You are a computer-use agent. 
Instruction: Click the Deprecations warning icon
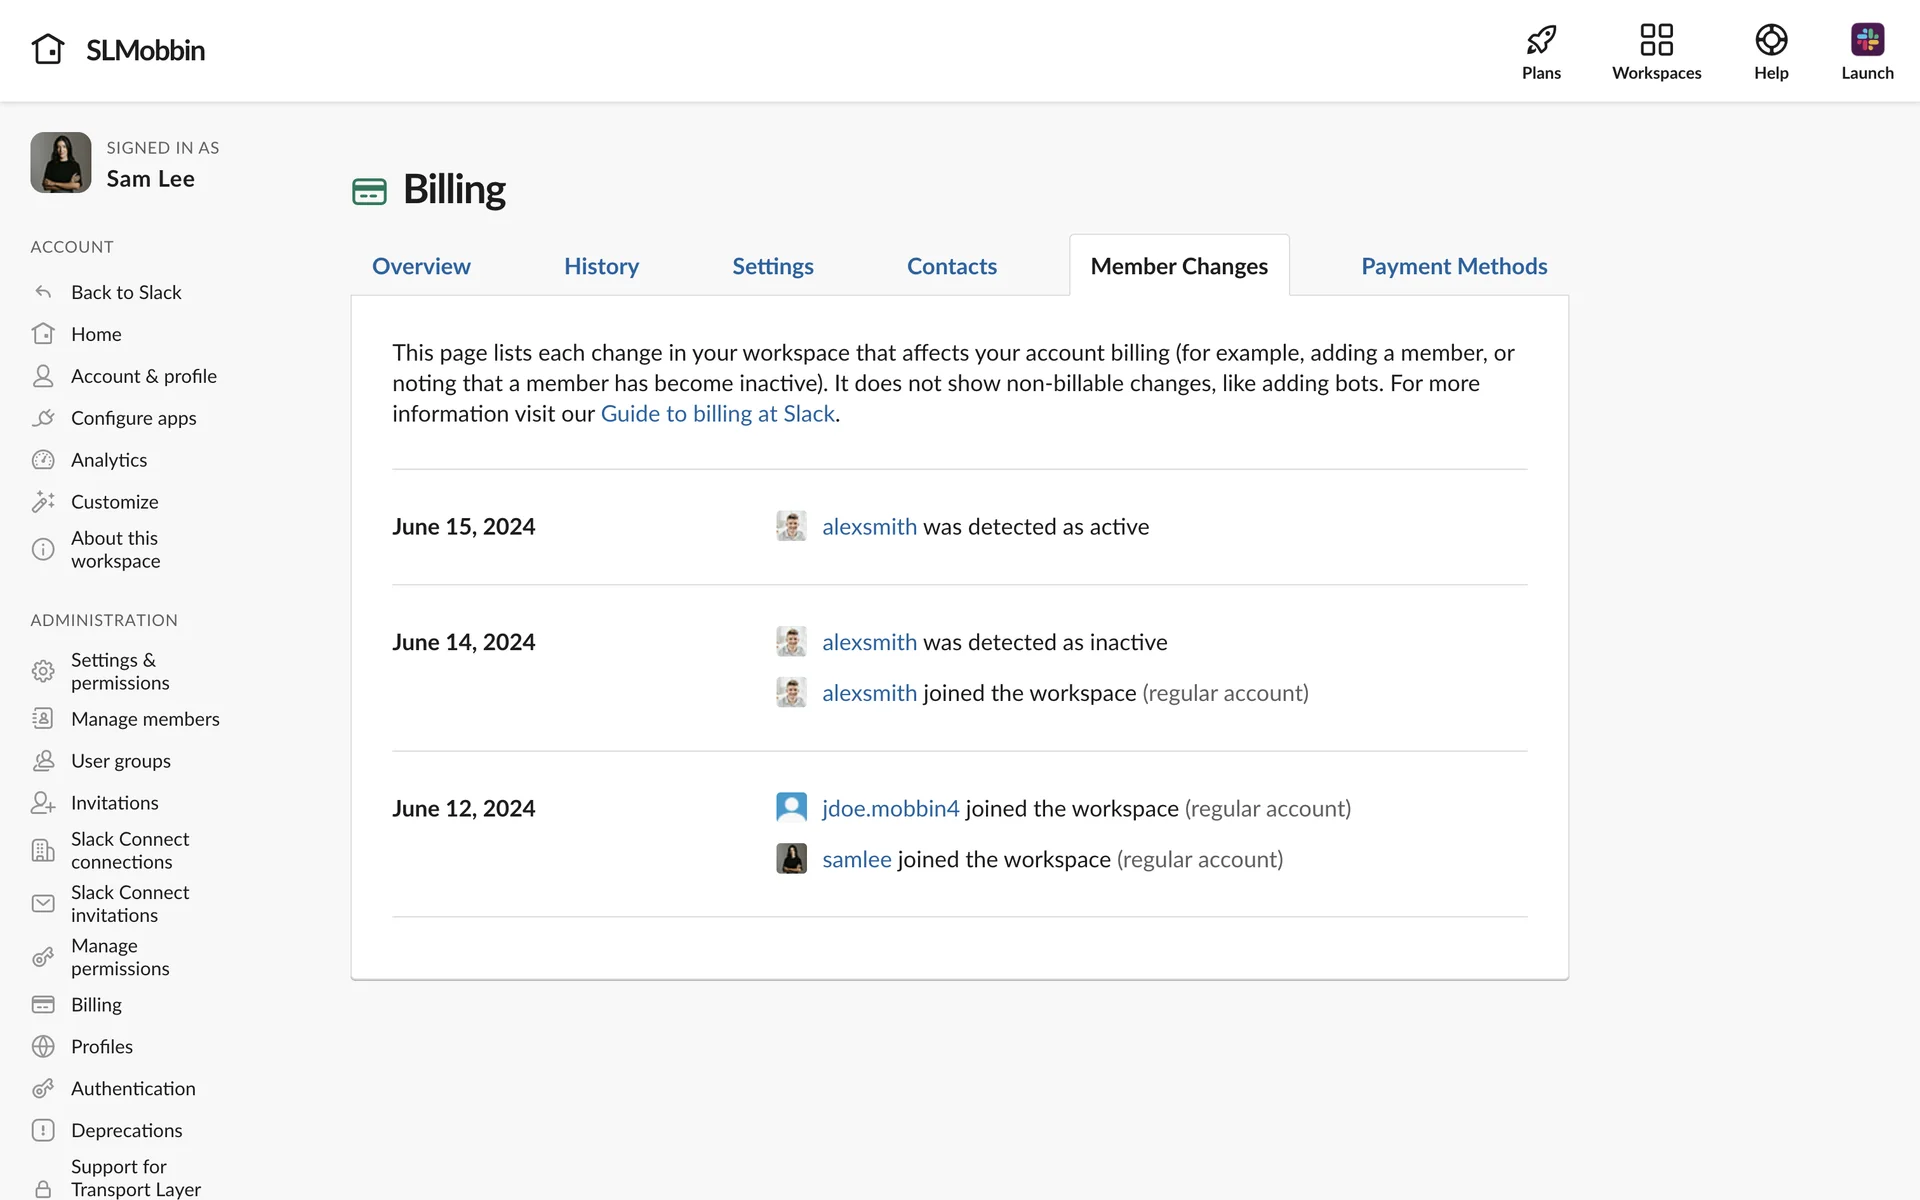(43, 1130)
